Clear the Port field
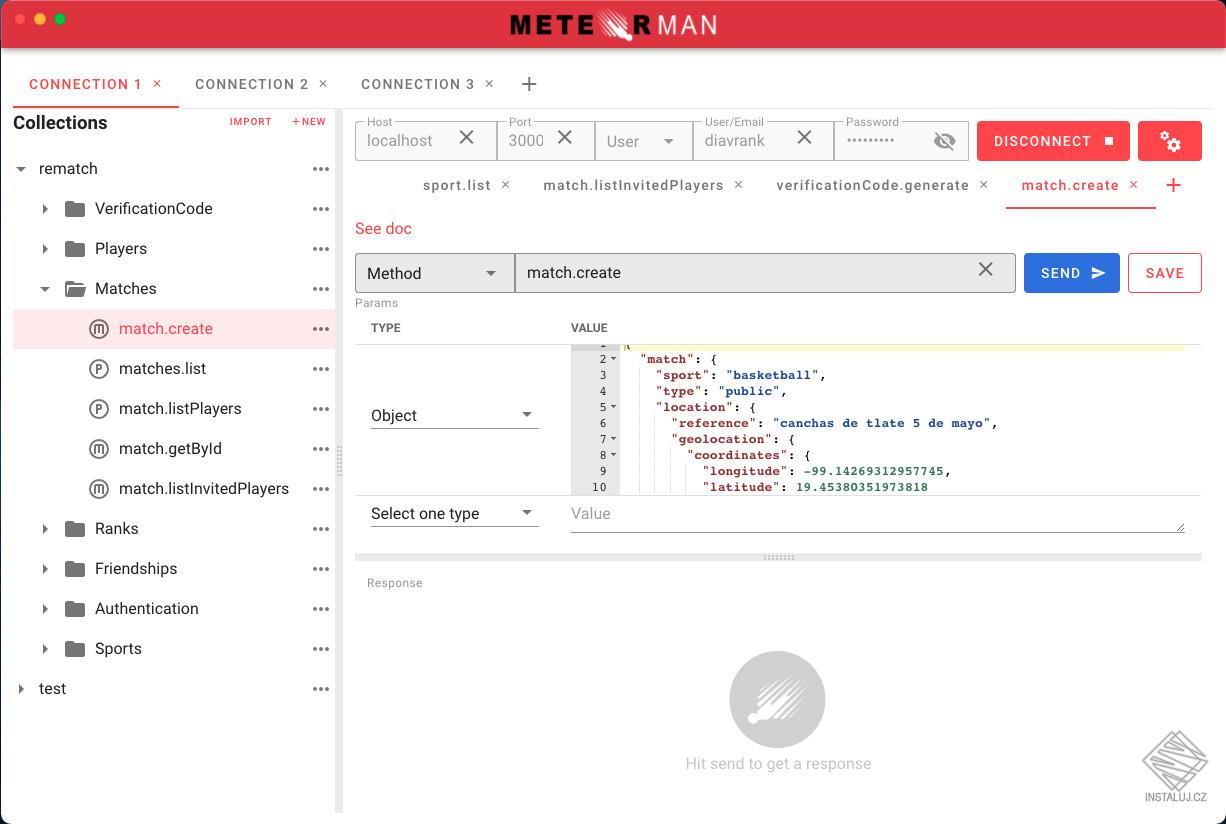This screenshot has width=1226, height=824. click(565, 138)
